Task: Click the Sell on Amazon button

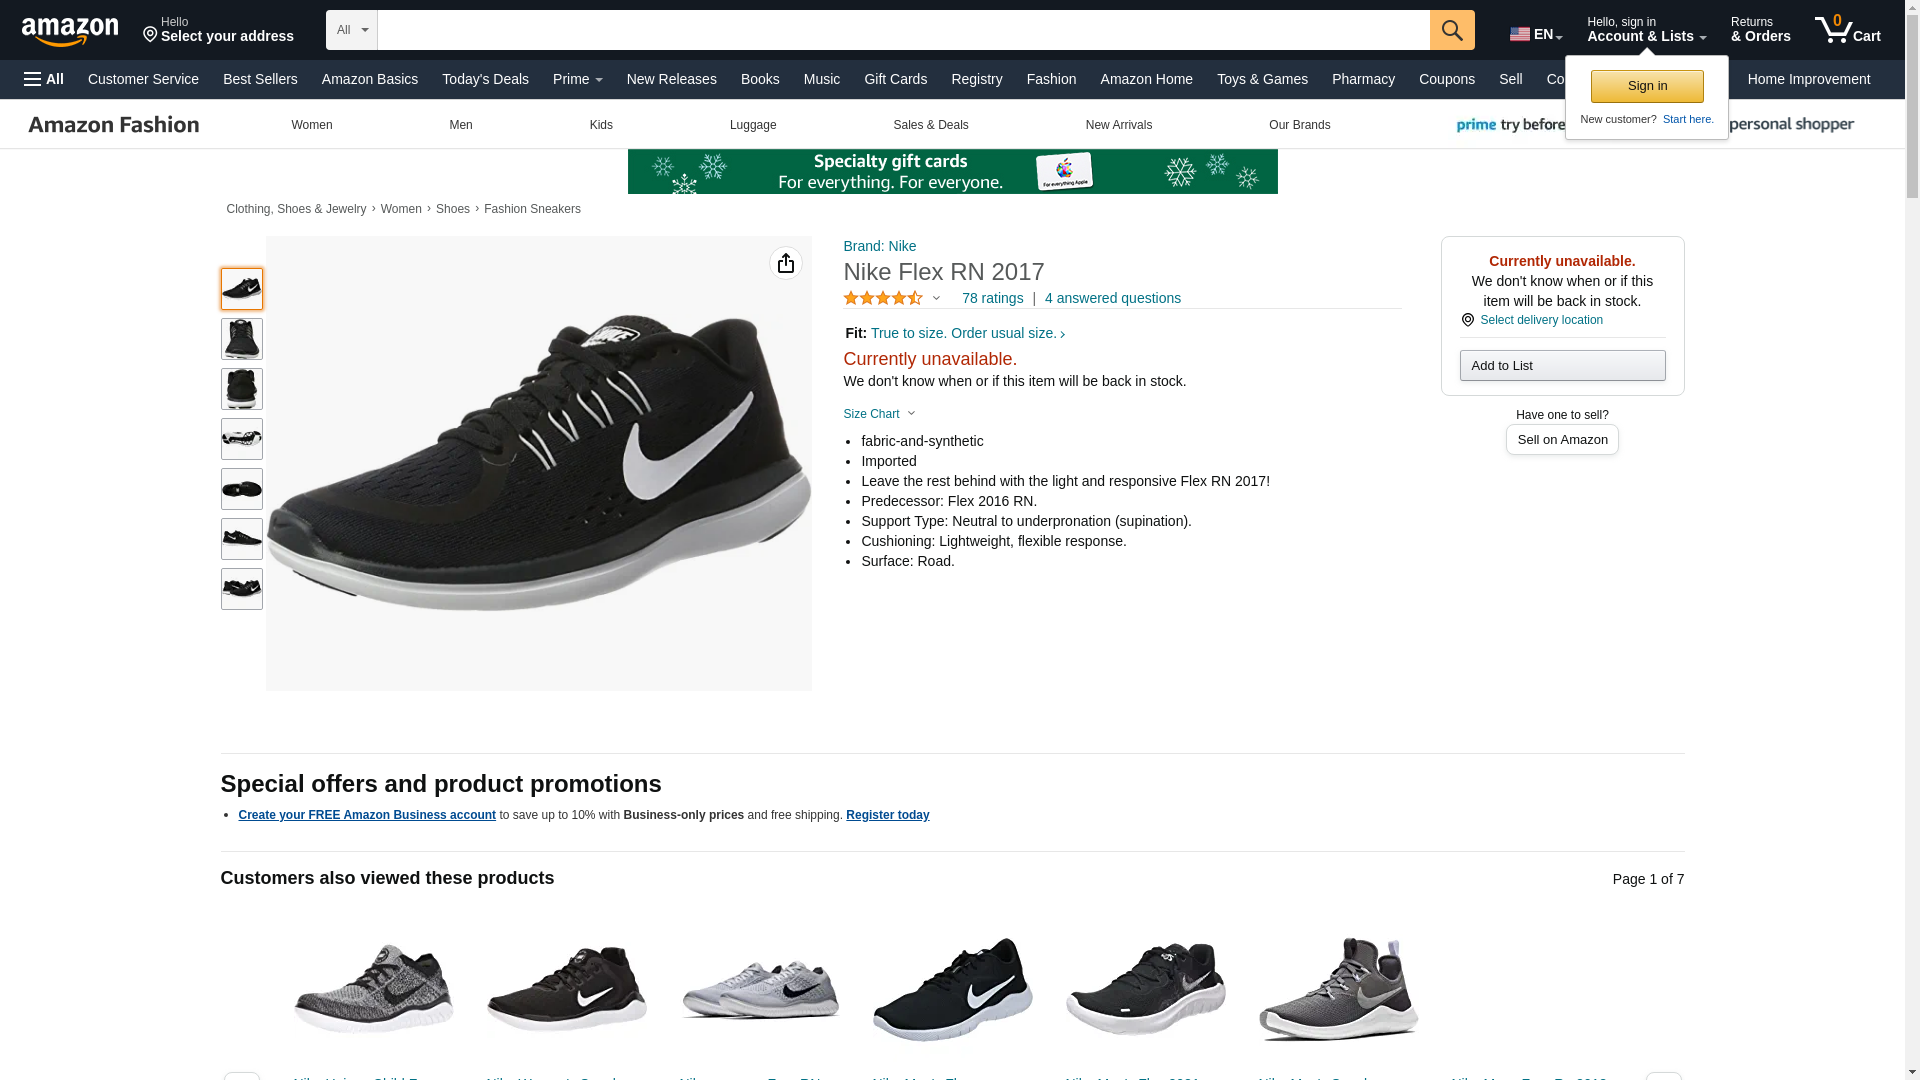Action: (x=1562, y=440)
